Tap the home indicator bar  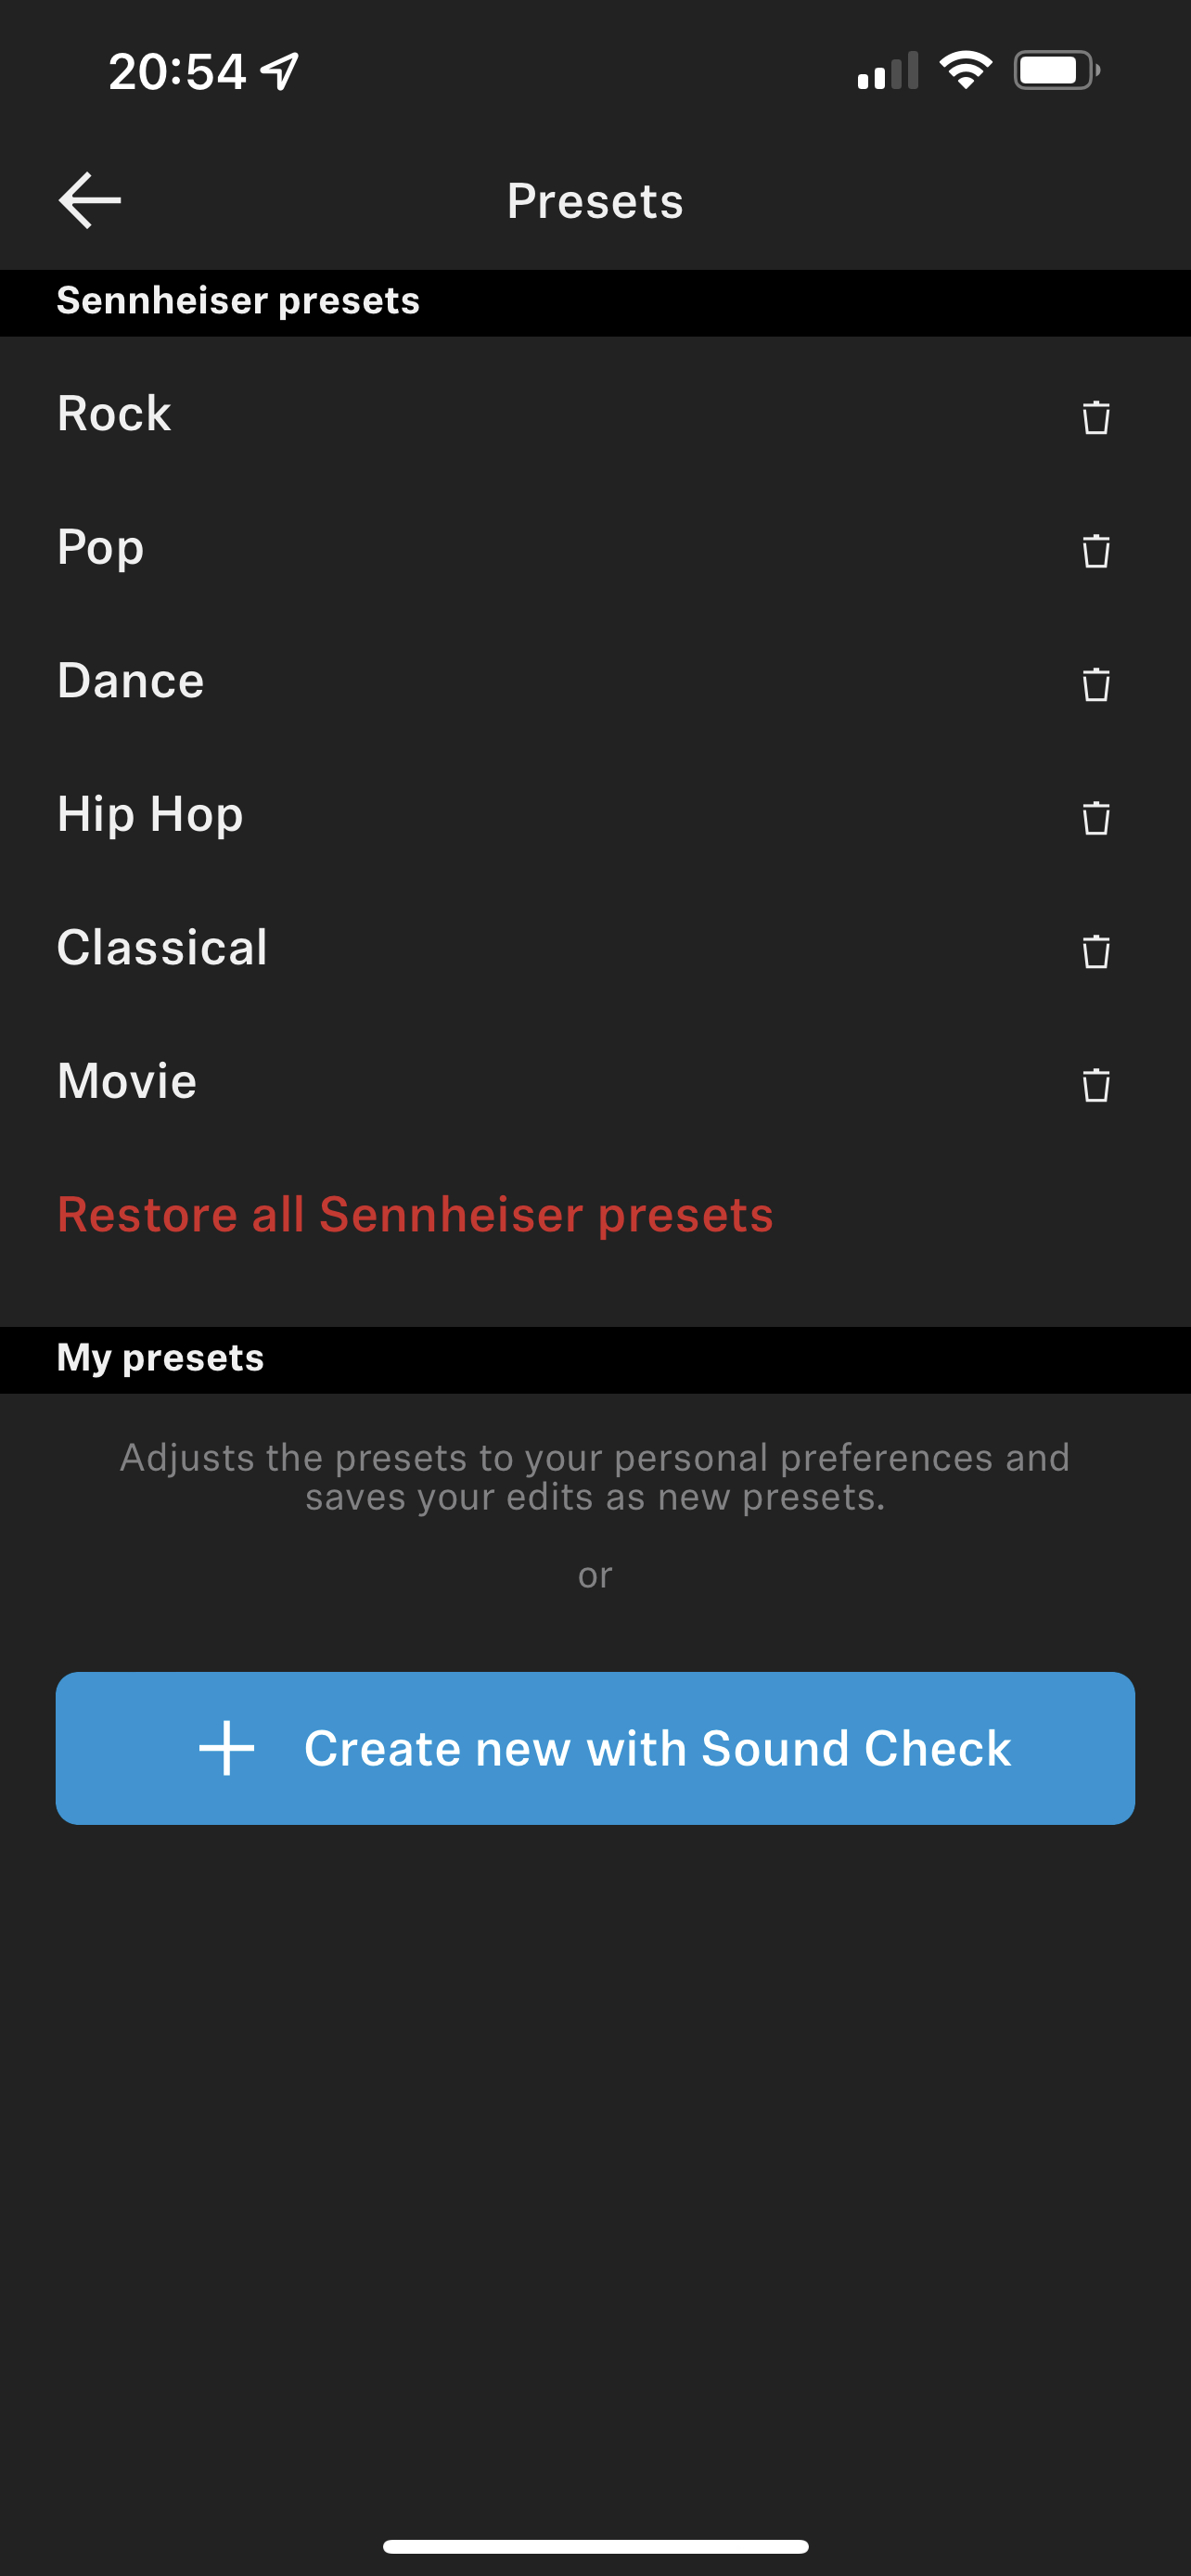595,2546
